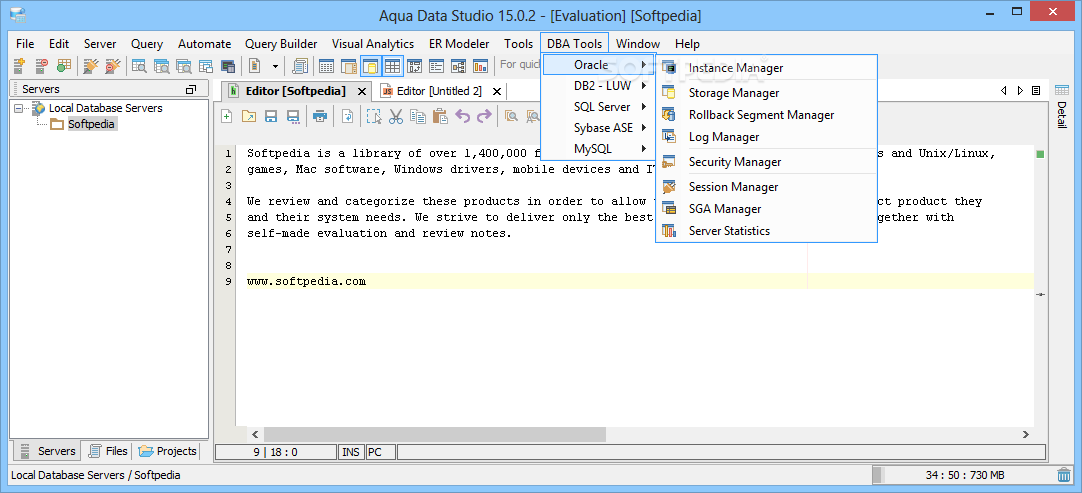Open Session Manager from Oracle submenu
1082x493 pixels.
(767, 186)
